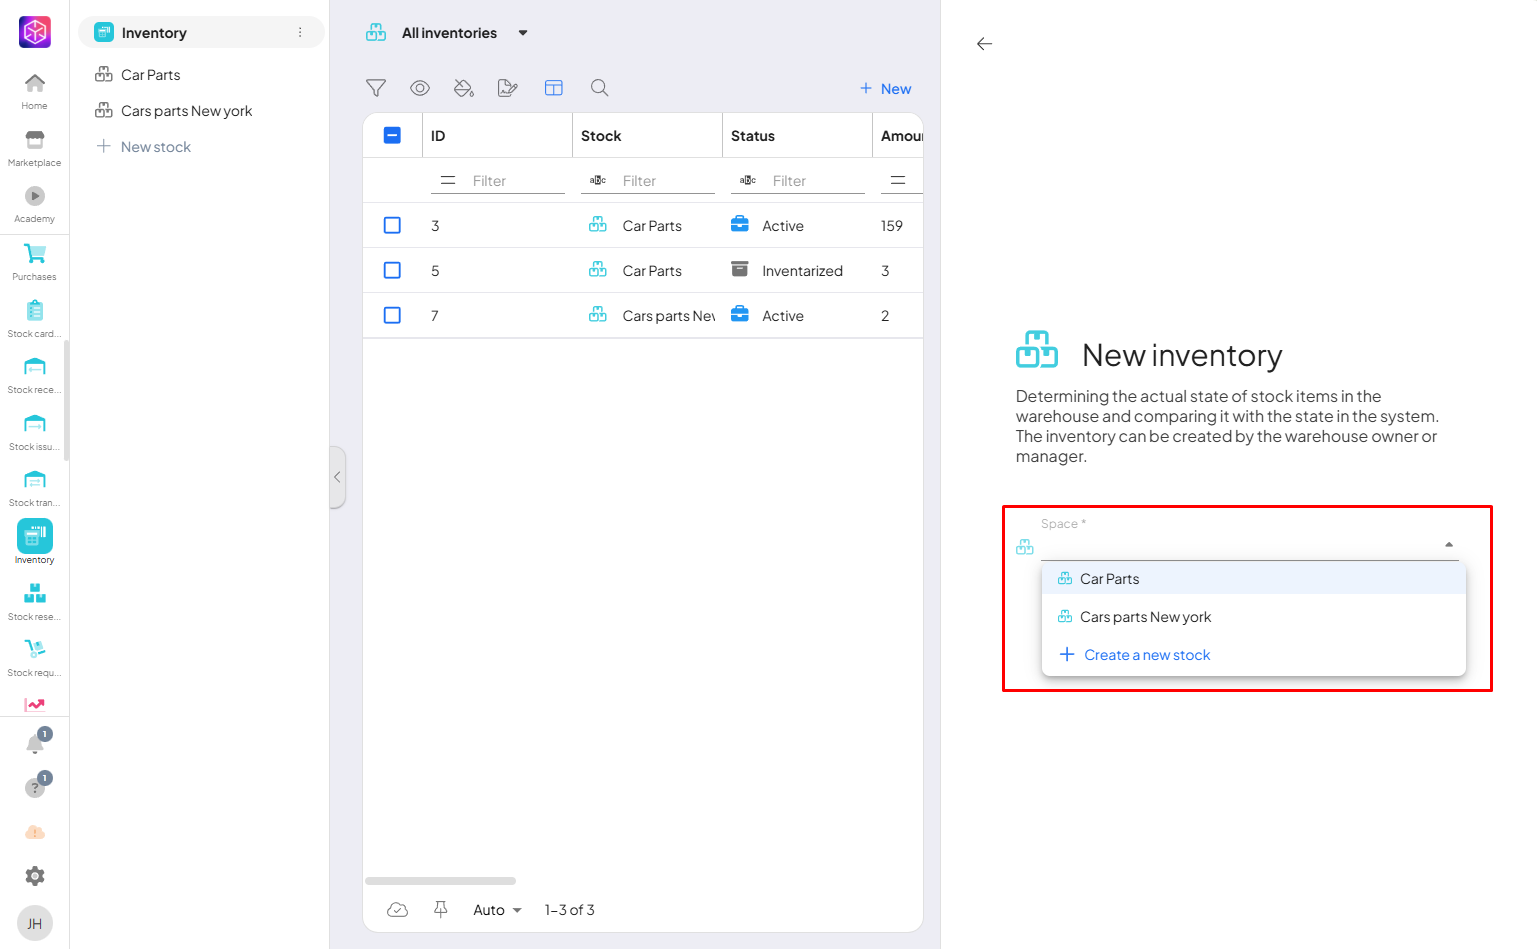Open Purchases from the left sidebar
The height and width of the screenshot is (949, 1537).
[34, 262]
